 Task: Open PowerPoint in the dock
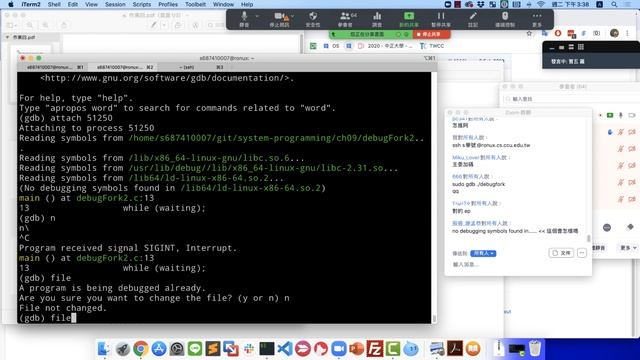(356, 349)
